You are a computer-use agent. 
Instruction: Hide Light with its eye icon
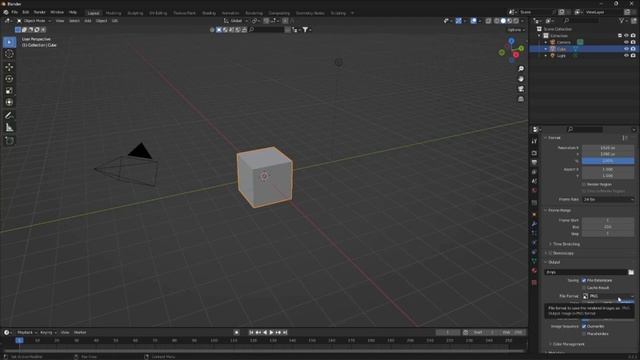coord(626,56)
